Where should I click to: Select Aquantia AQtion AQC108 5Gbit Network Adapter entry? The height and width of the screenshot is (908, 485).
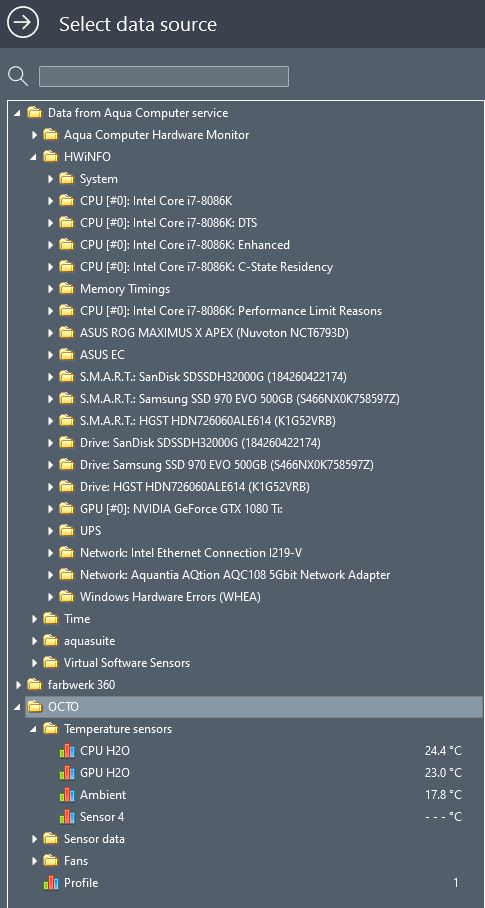point(235,575)
